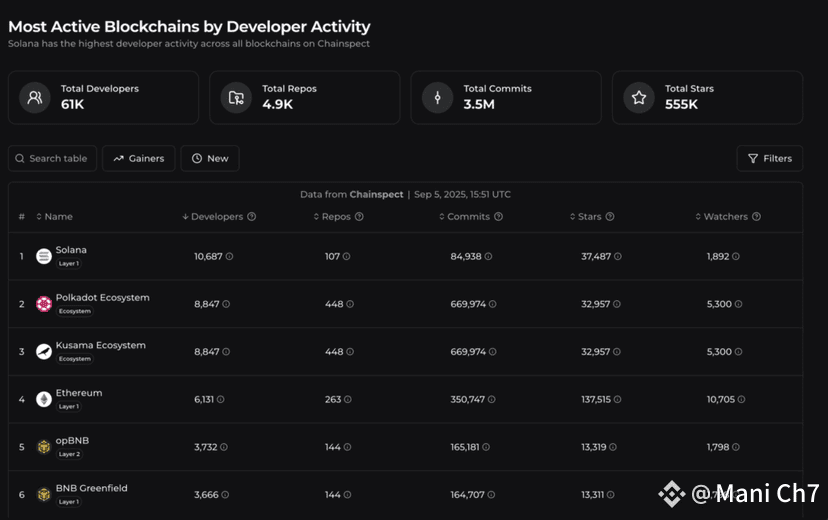Screen dimensions: 828x520
Task: Open the Filters button
Action: click(x=770, y=158)
